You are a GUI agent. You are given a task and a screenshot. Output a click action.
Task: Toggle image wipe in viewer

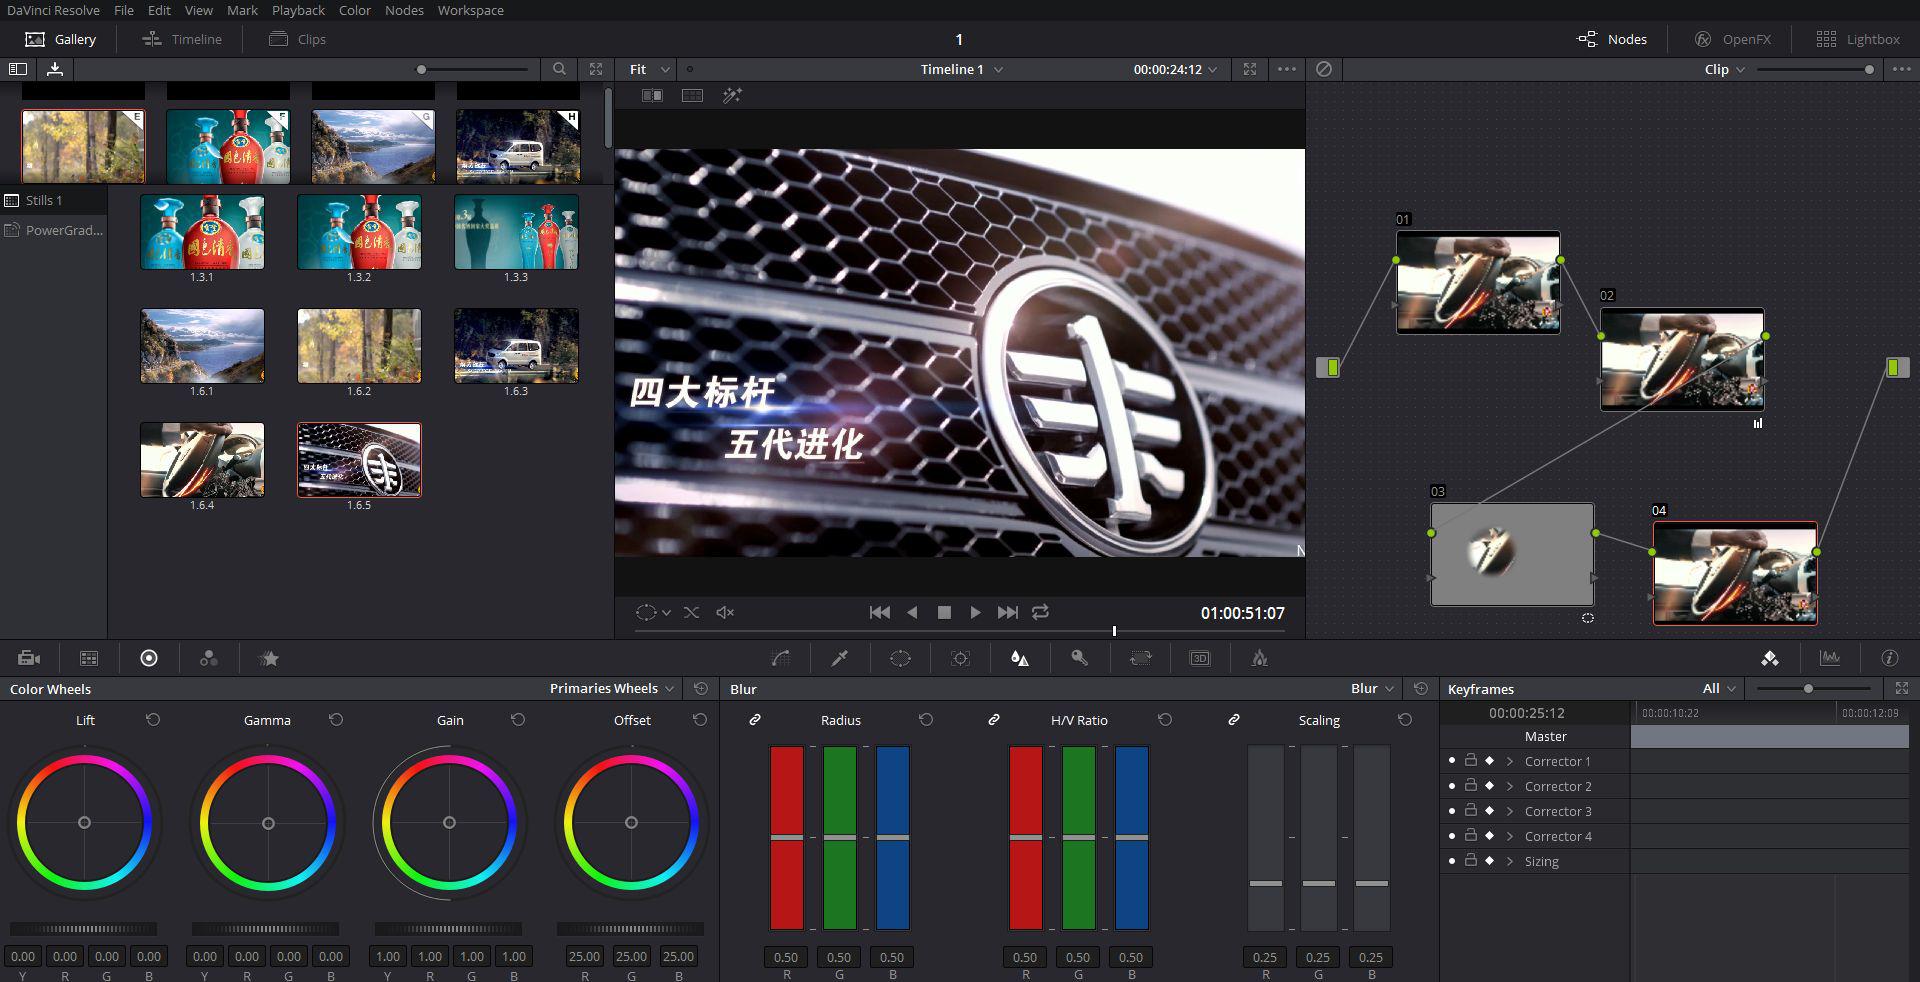(x=652, y=95)
